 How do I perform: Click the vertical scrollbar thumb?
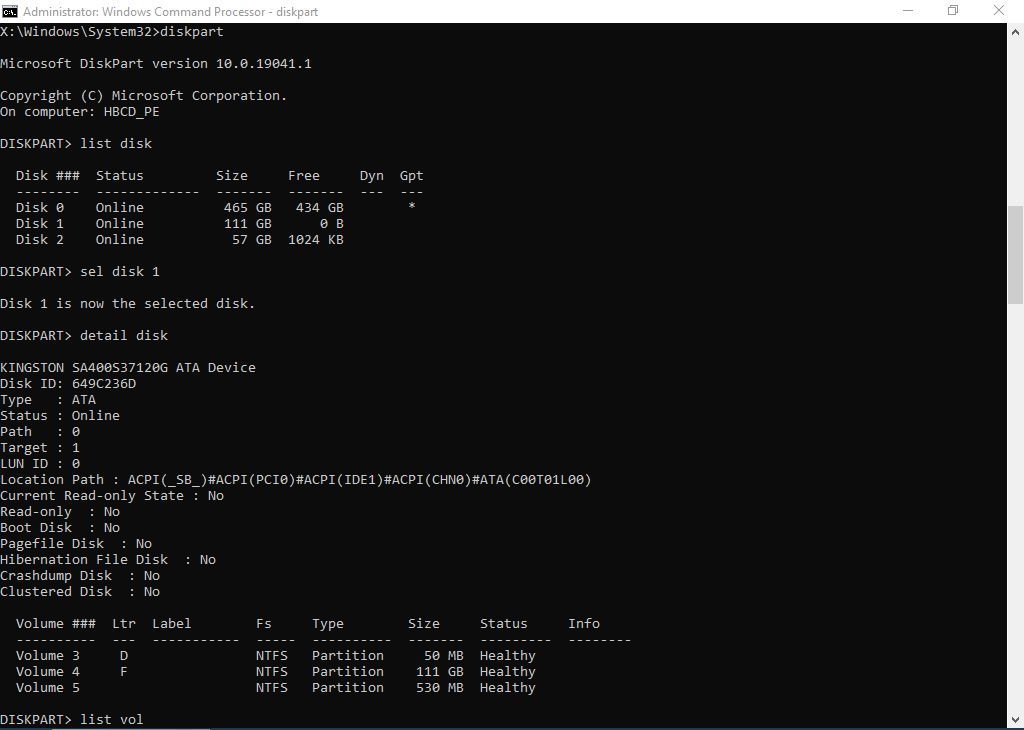tap(1016, 255)
